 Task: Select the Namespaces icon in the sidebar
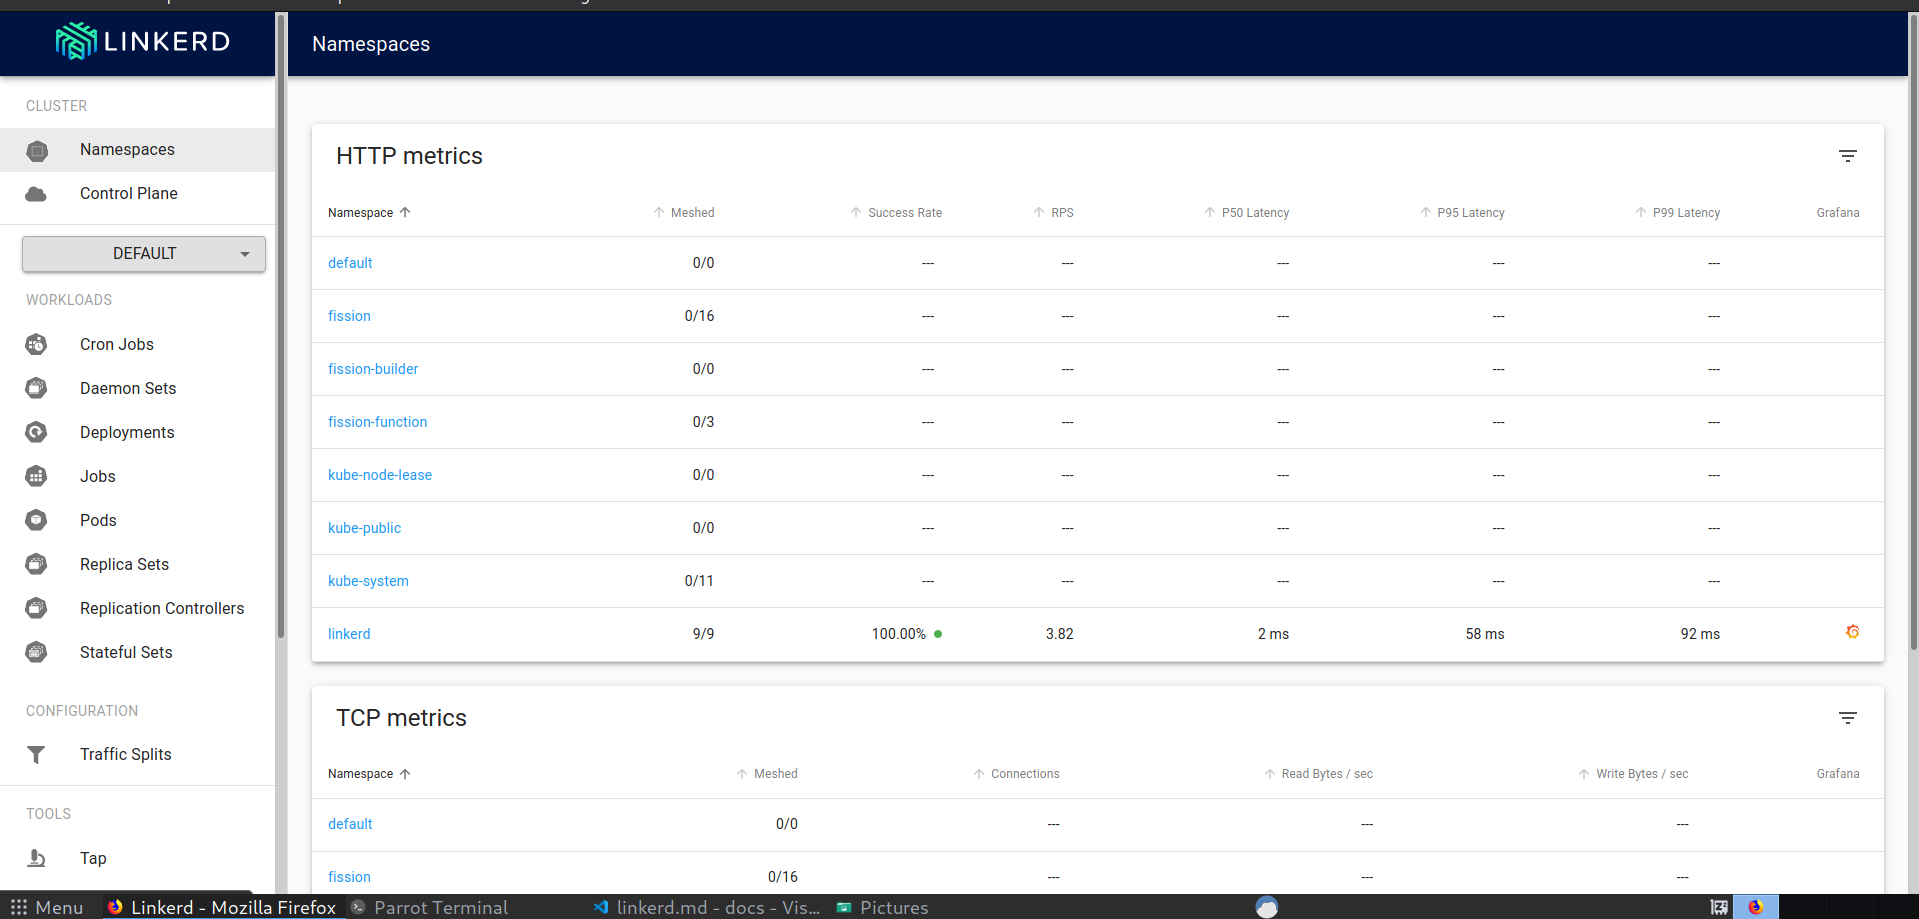pyautogui.click(x=37, y=150)
